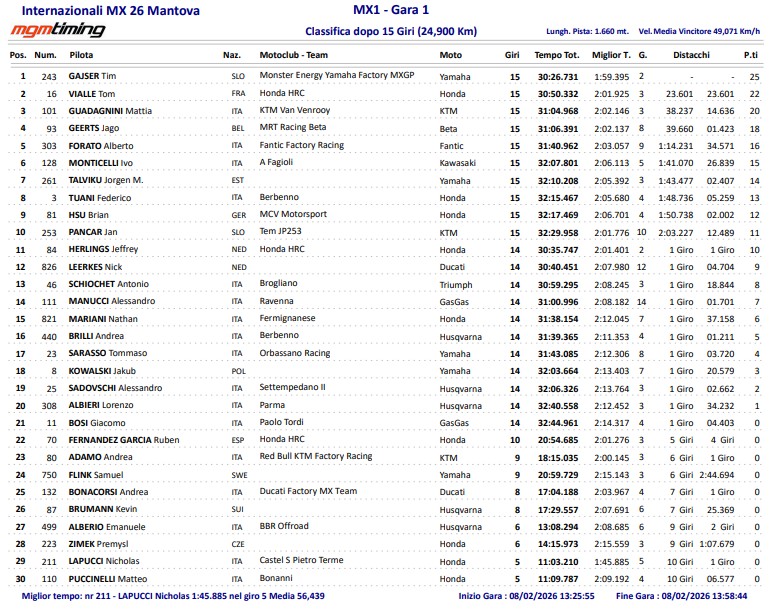Click the mgmtiming logo

point(57,31)
